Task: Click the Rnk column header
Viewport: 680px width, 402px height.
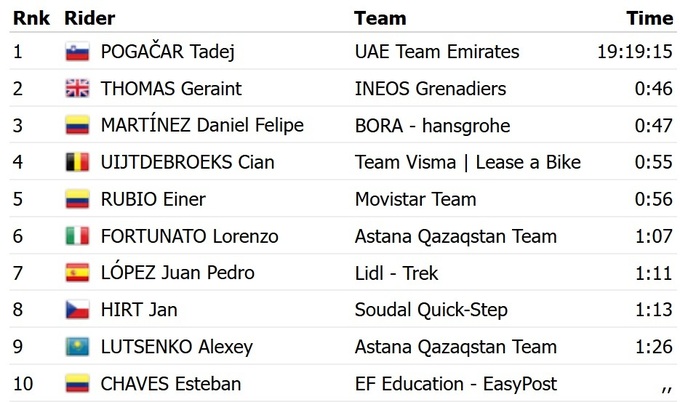Action: (x=31, y=18)
